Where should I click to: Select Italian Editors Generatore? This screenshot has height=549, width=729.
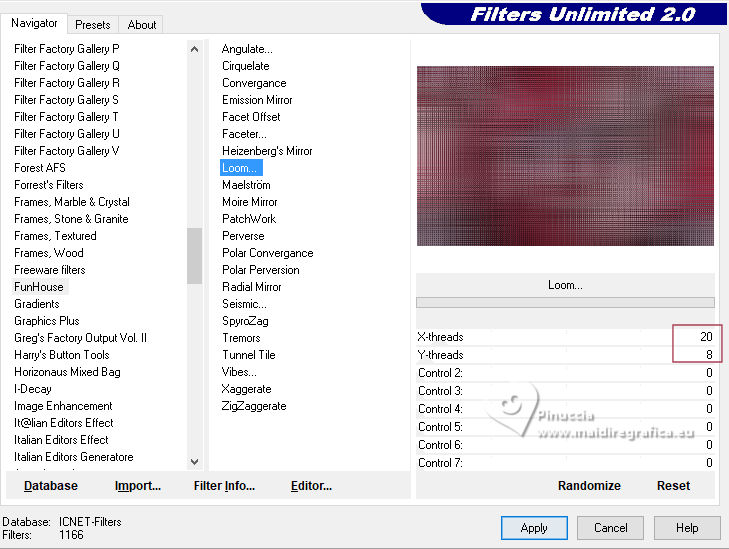[73, 457]
